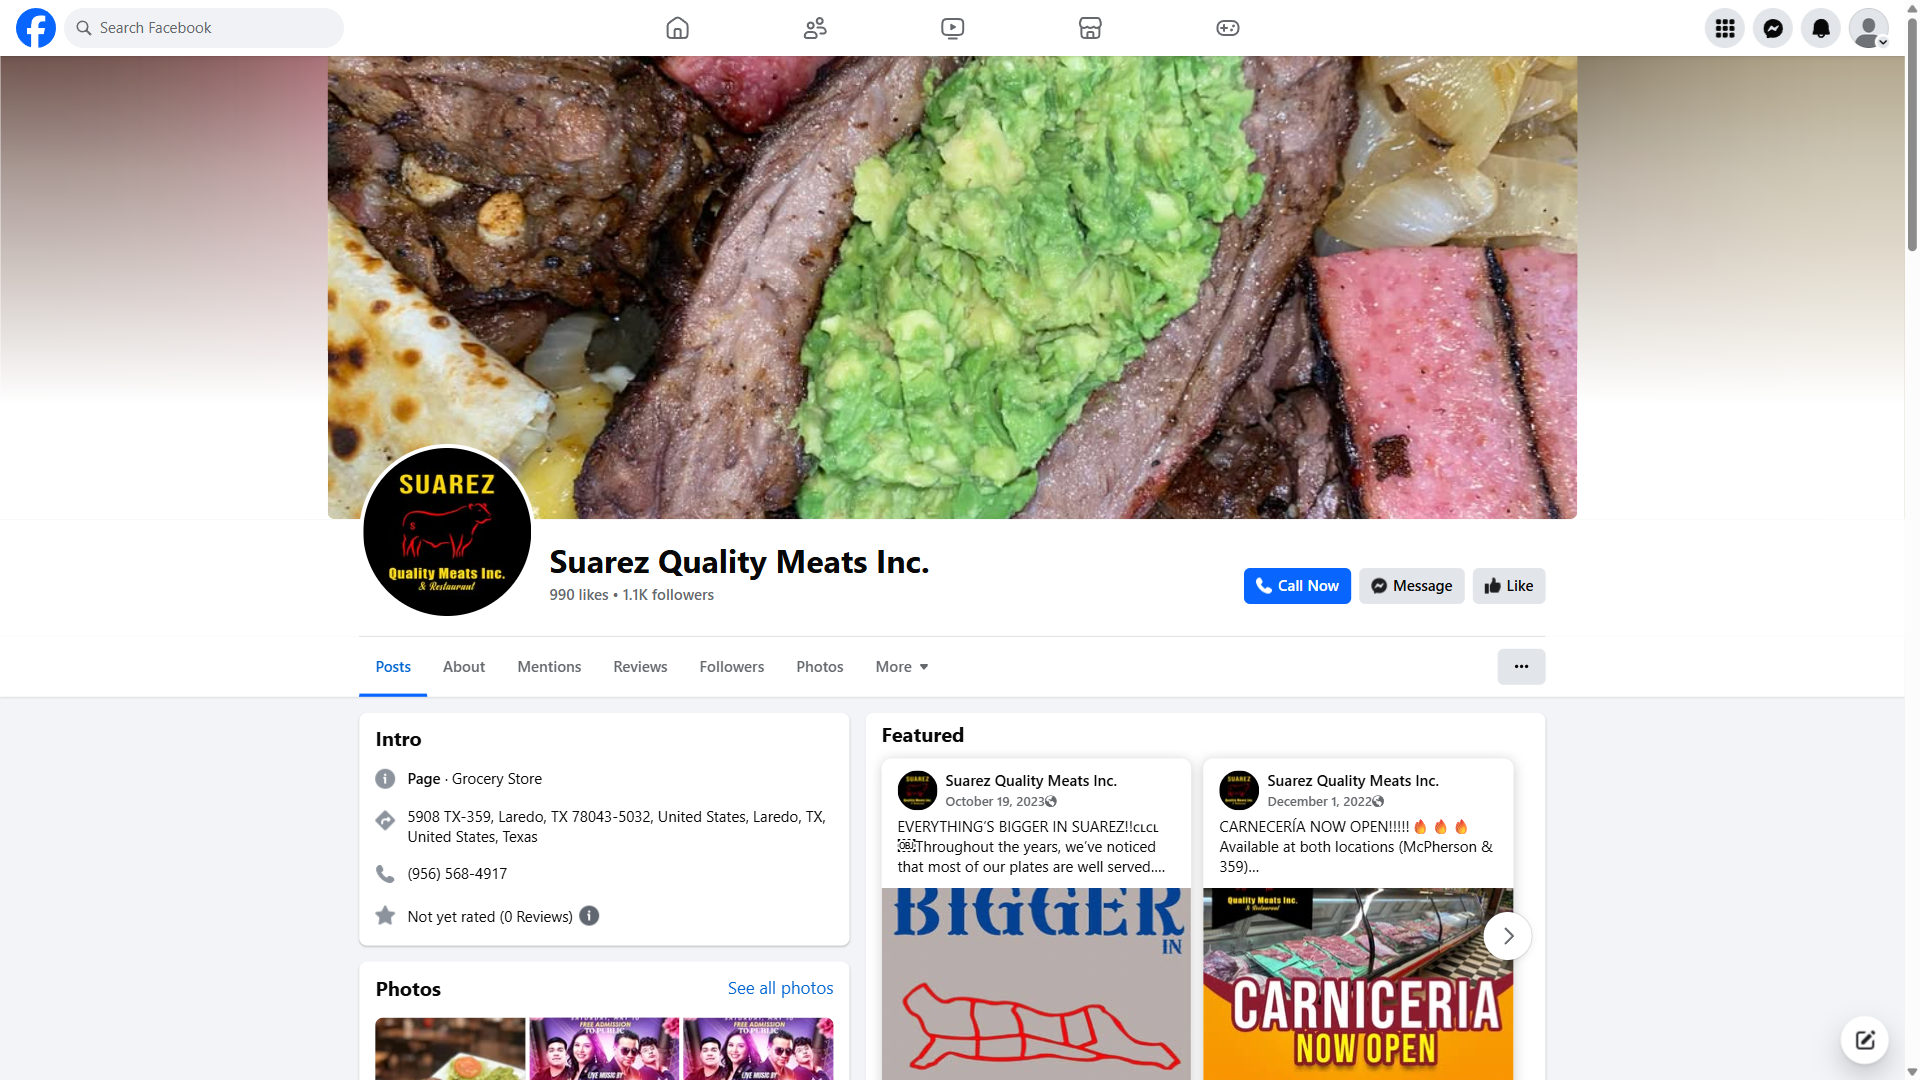This screenshot has height=1080, width=1920.
Task: Open the Facebook Home icon
Action: click(677, 28)
